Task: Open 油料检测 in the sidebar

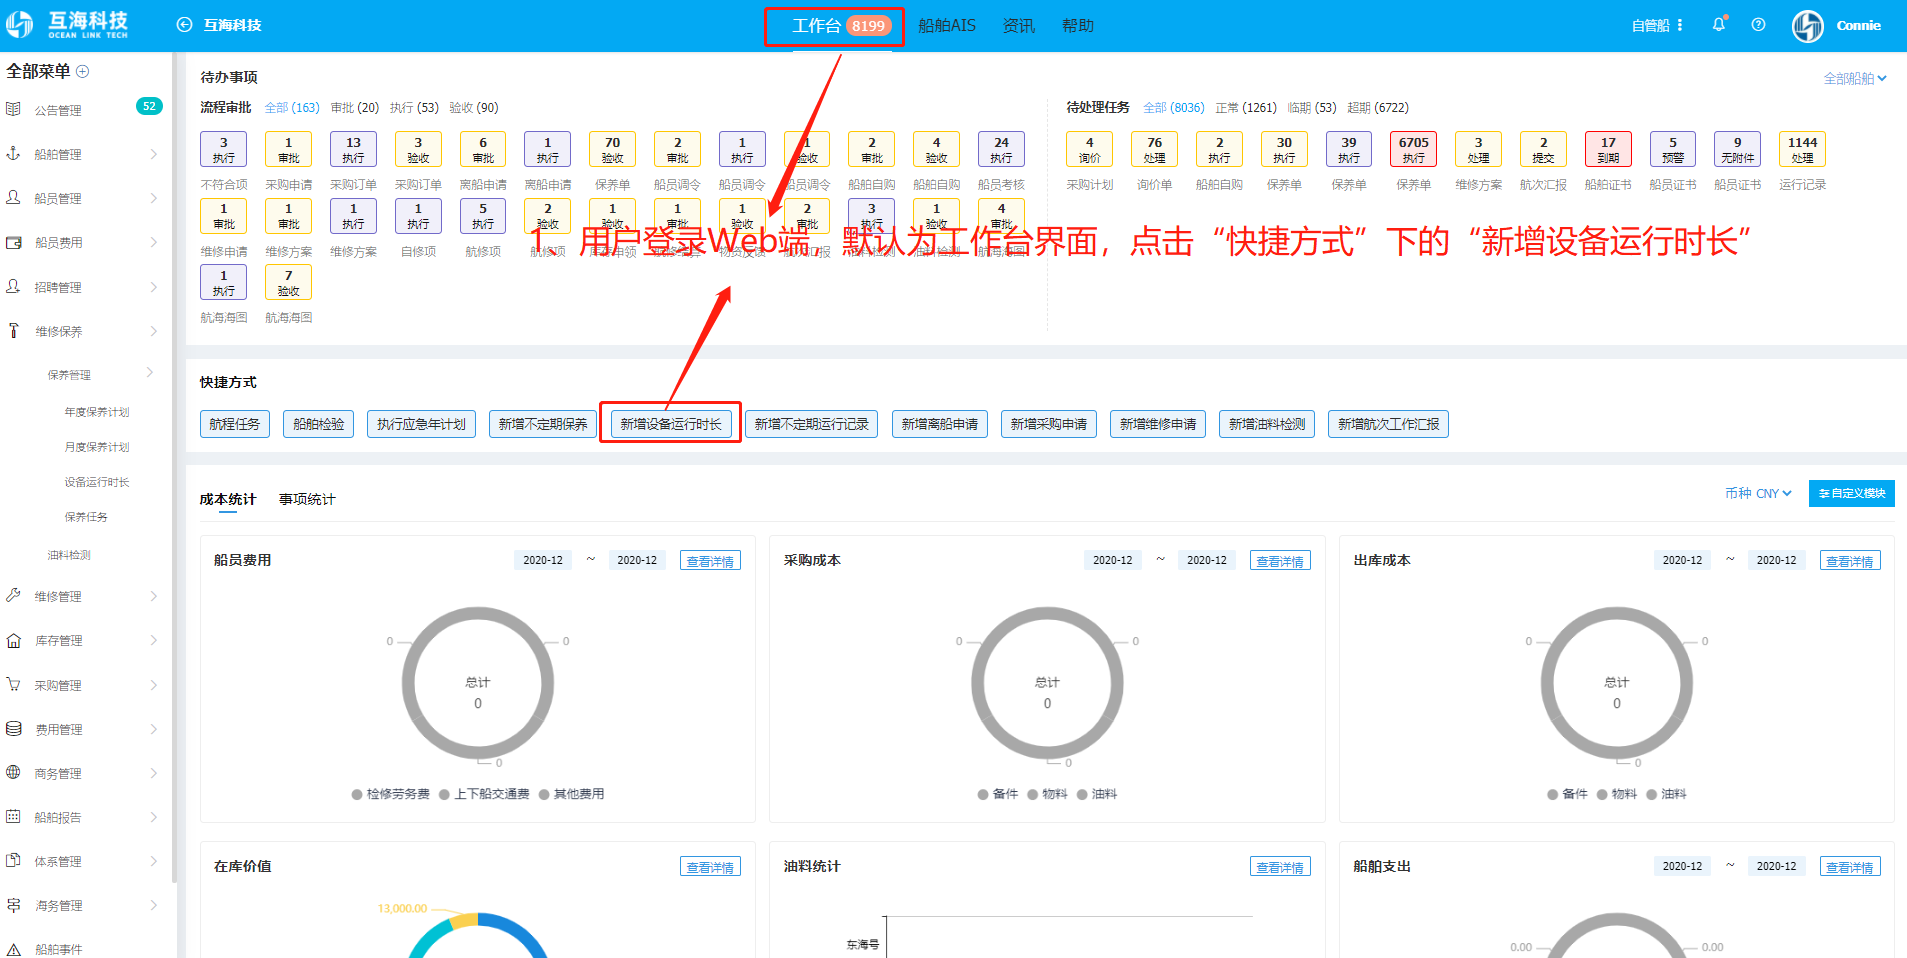Action: pyautogui.click(x=69, y=555)
